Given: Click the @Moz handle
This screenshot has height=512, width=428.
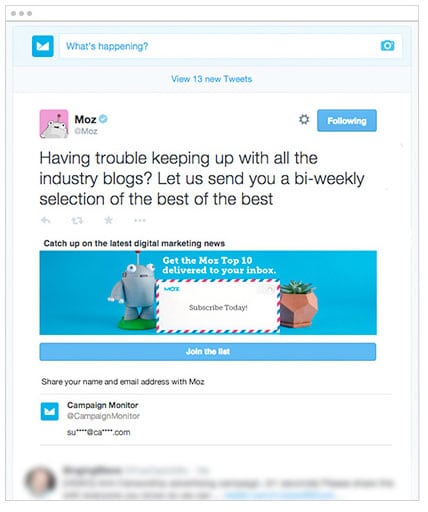Looking at the screenshot, I should click(86, 131).
